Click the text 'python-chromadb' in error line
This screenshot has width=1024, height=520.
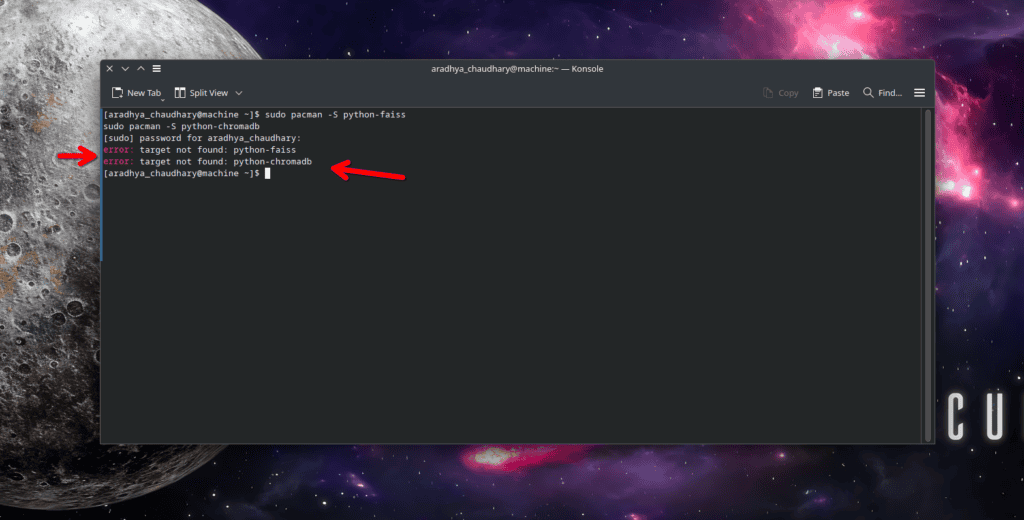coord(272,161)
